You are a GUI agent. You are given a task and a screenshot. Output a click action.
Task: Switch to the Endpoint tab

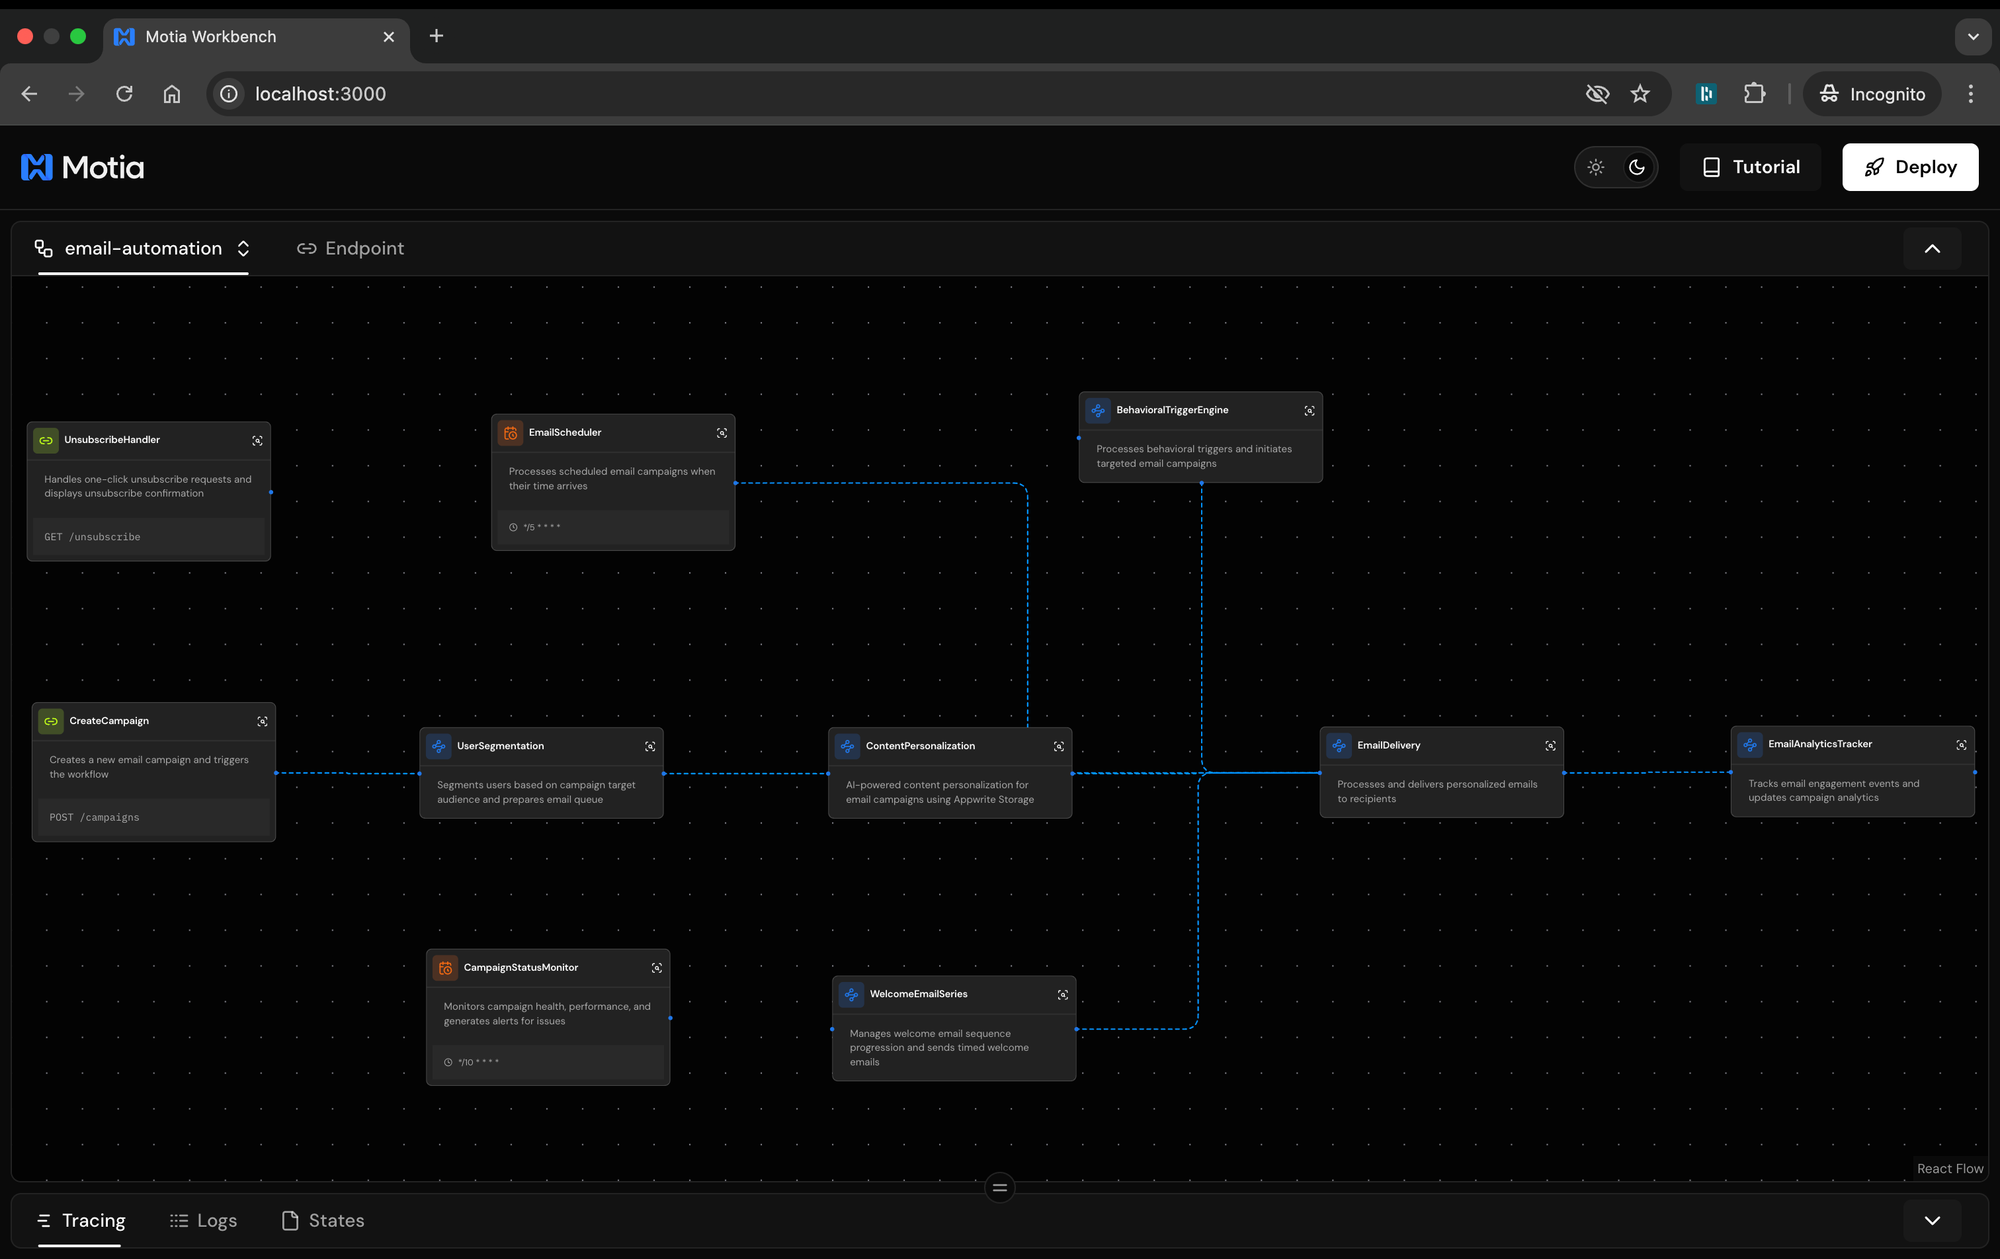click(x=351, y=248)
